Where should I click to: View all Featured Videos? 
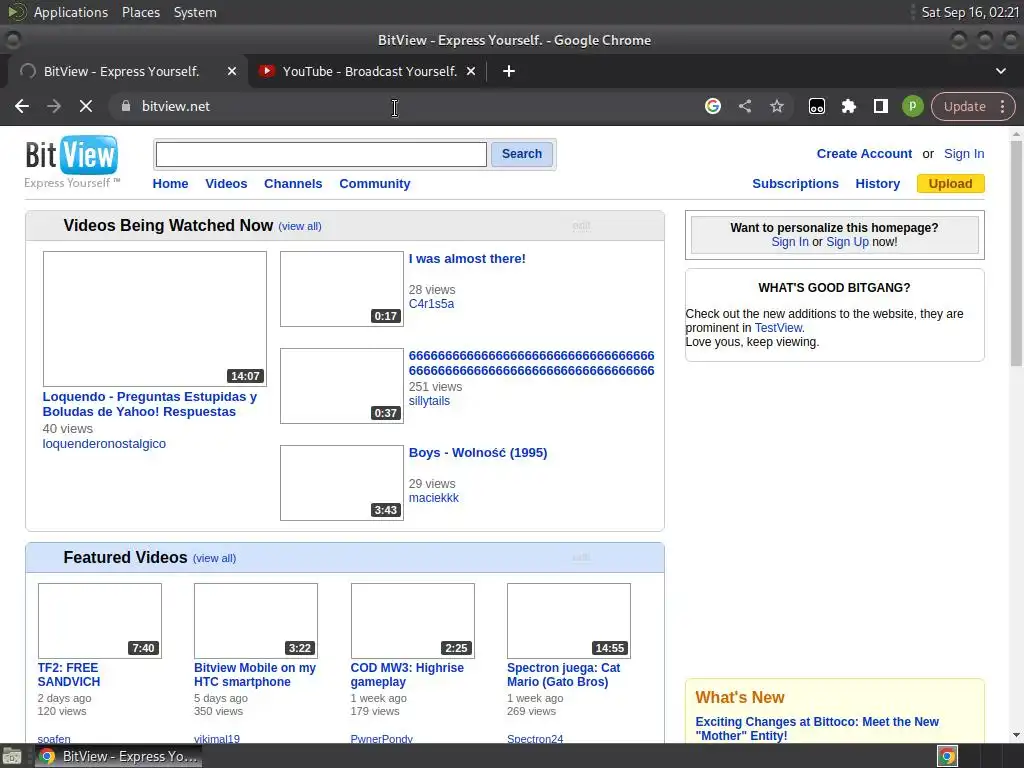click(214, 558)
